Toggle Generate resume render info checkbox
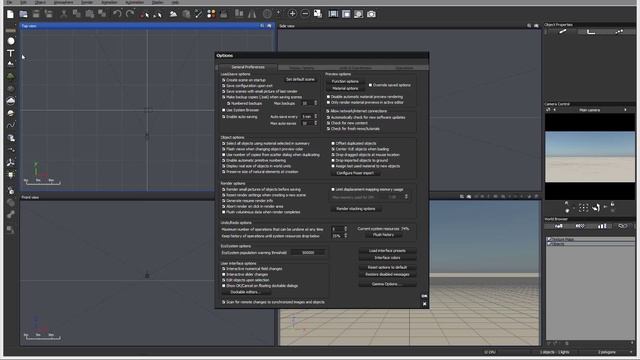The width and height of the screenshot is (640, 360). tap(224, 201)
